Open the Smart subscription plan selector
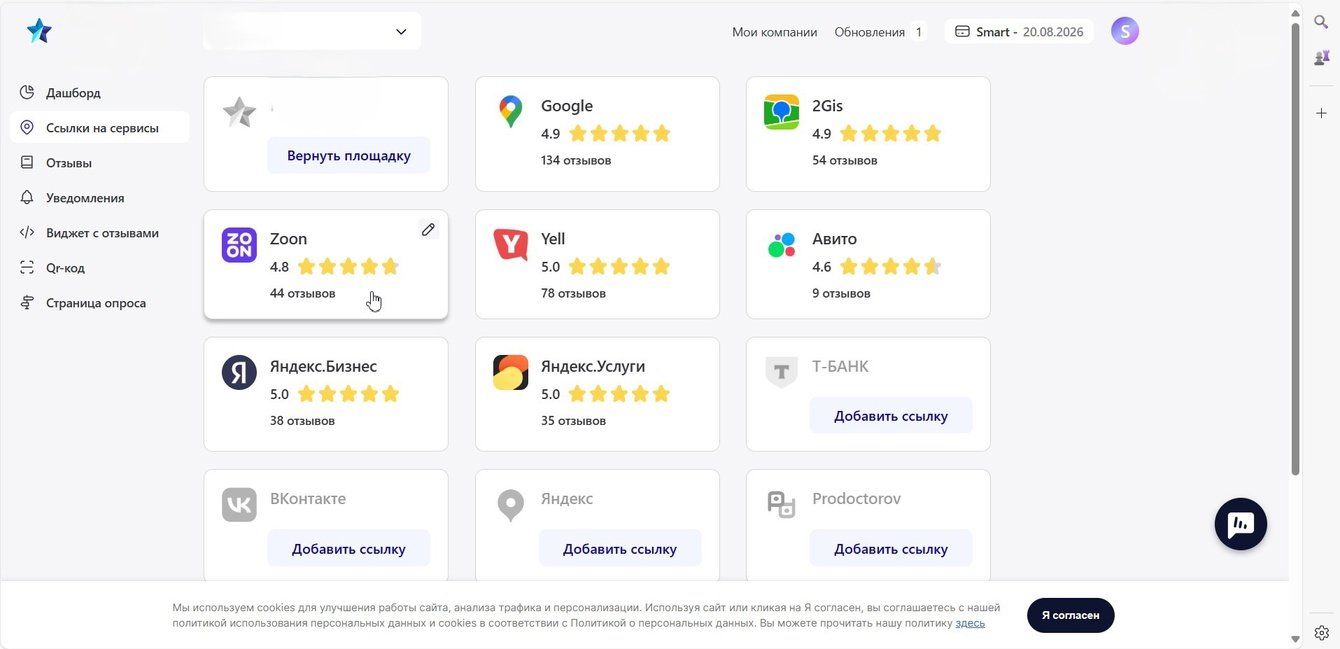1340x649 pixels. (x=1018, y=32)
